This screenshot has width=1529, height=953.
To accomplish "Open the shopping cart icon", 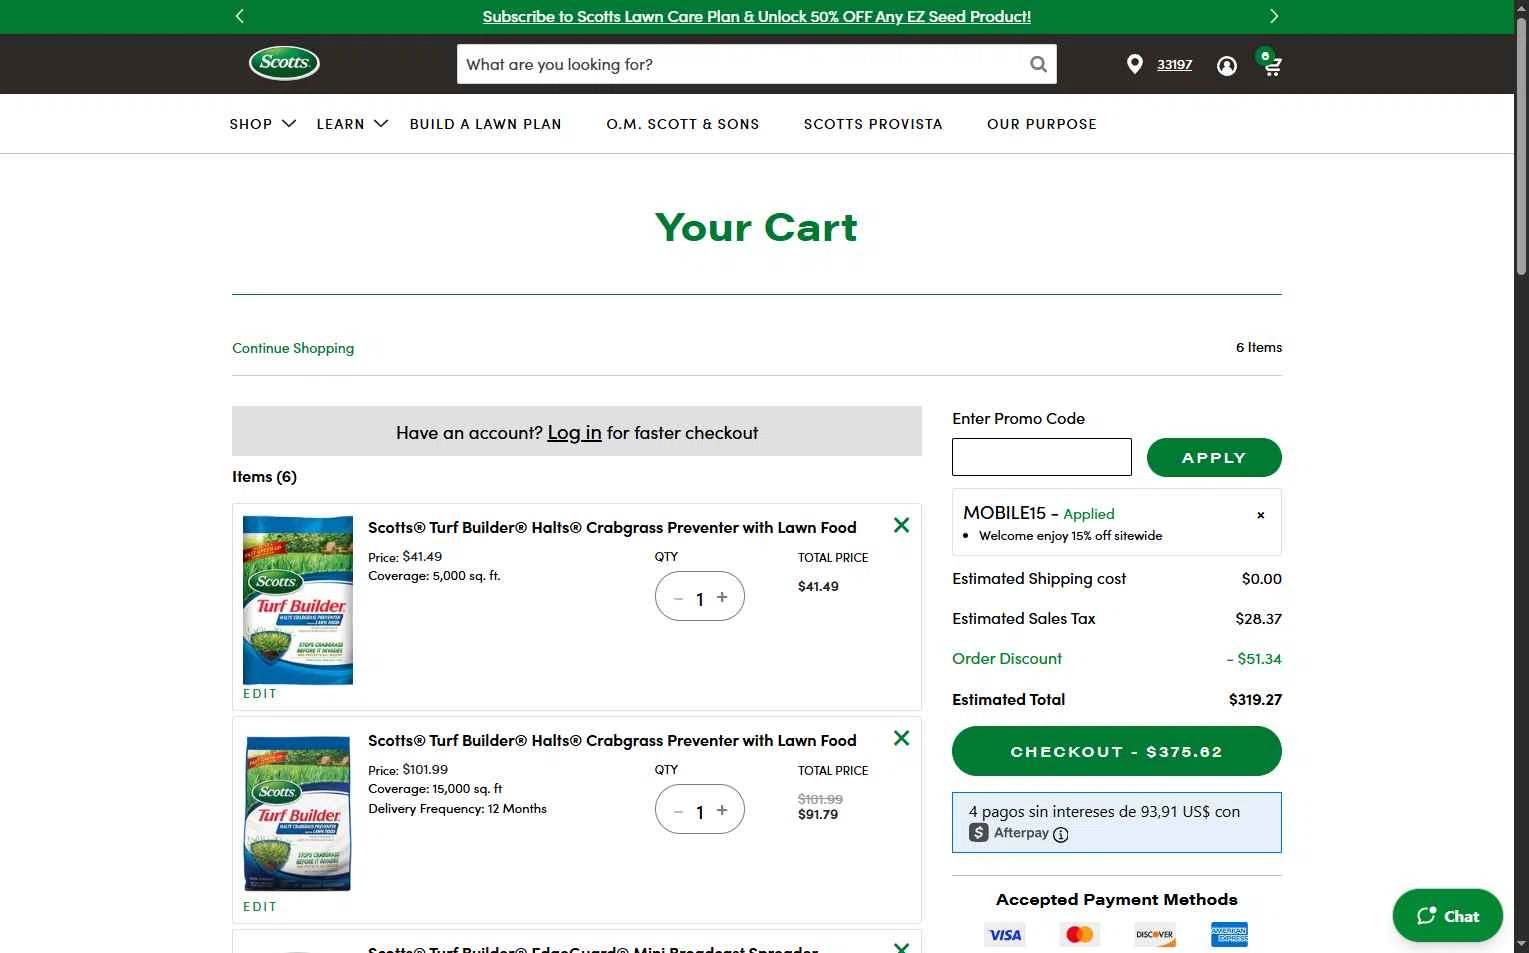I will click(x=1270, y=62).
